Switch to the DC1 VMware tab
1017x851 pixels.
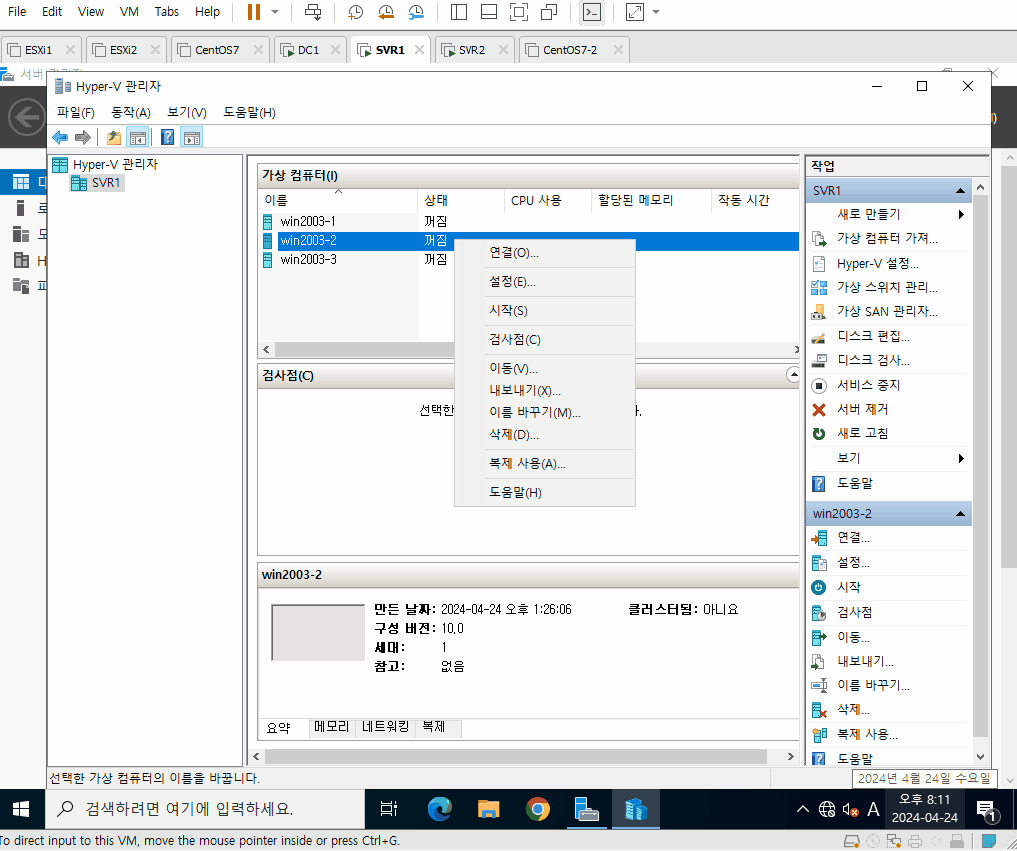coord(308,50)
